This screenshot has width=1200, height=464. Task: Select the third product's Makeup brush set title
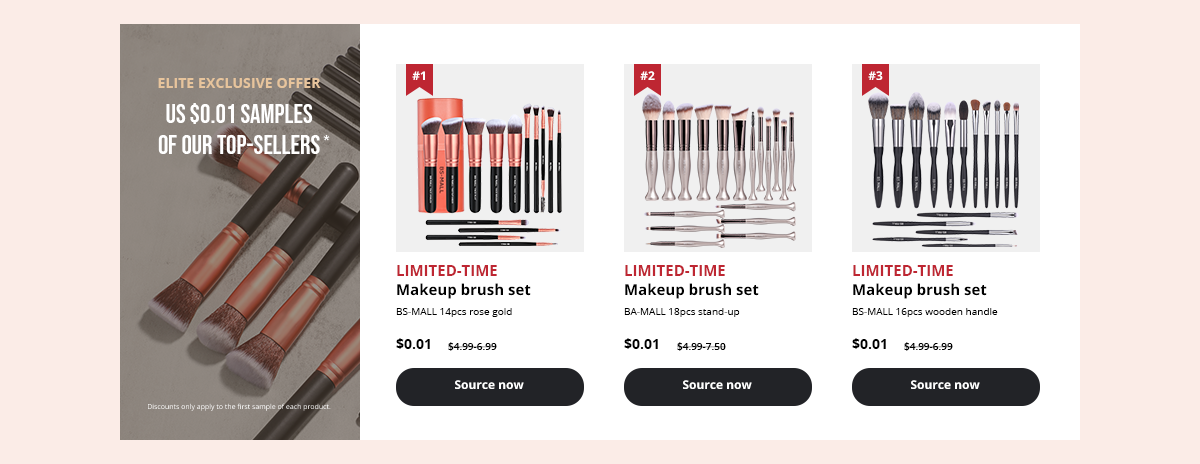919,291
